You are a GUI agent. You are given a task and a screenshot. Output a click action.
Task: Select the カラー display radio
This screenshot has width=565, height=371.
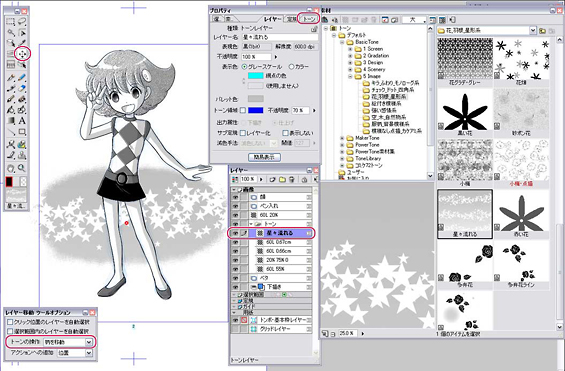(292, 67)
